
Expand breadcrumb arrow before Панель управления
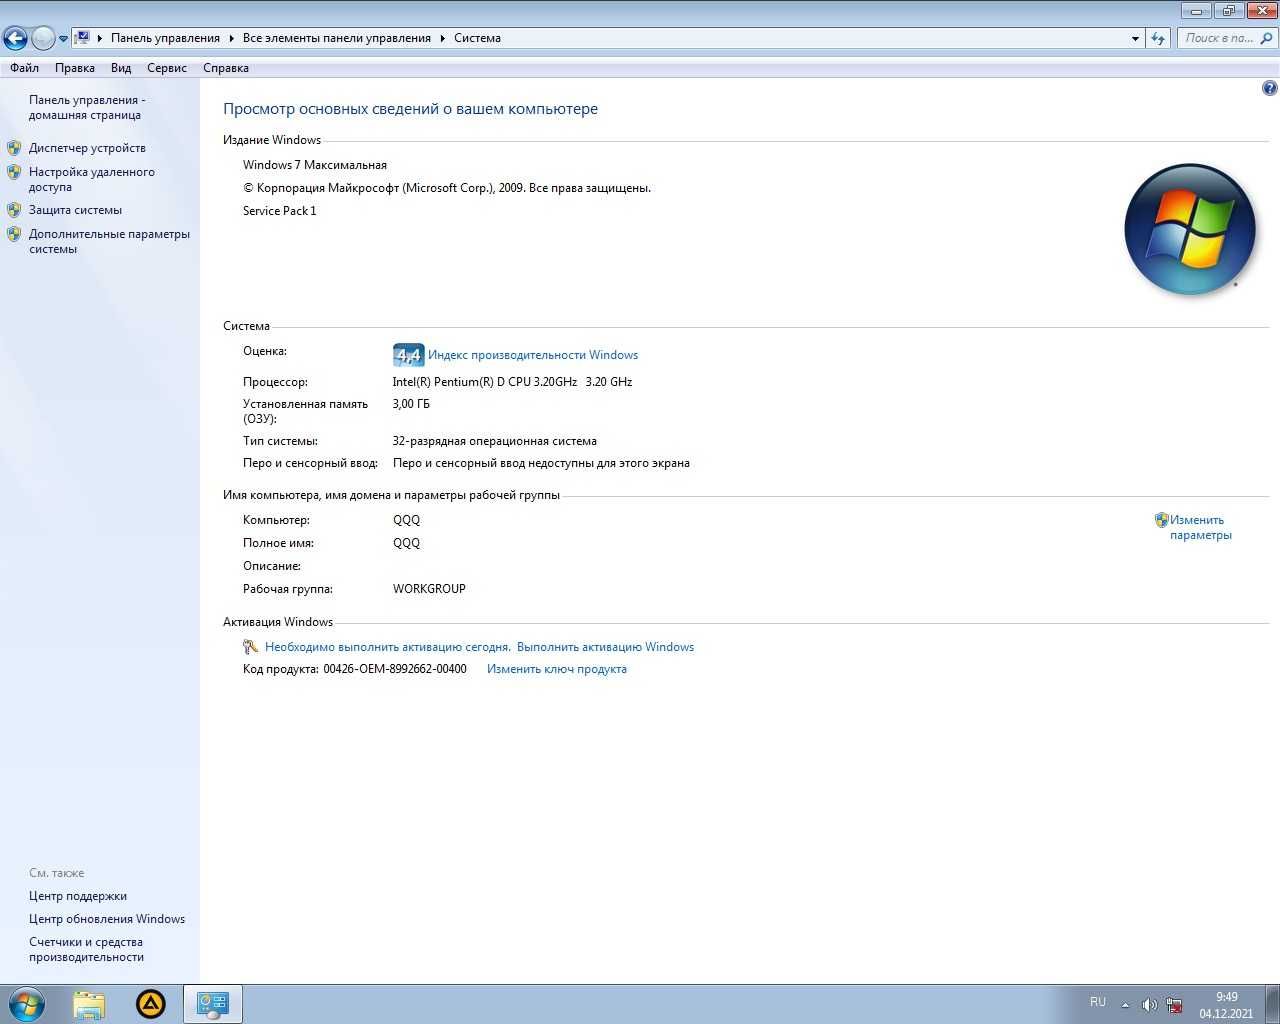click(100, 38)
